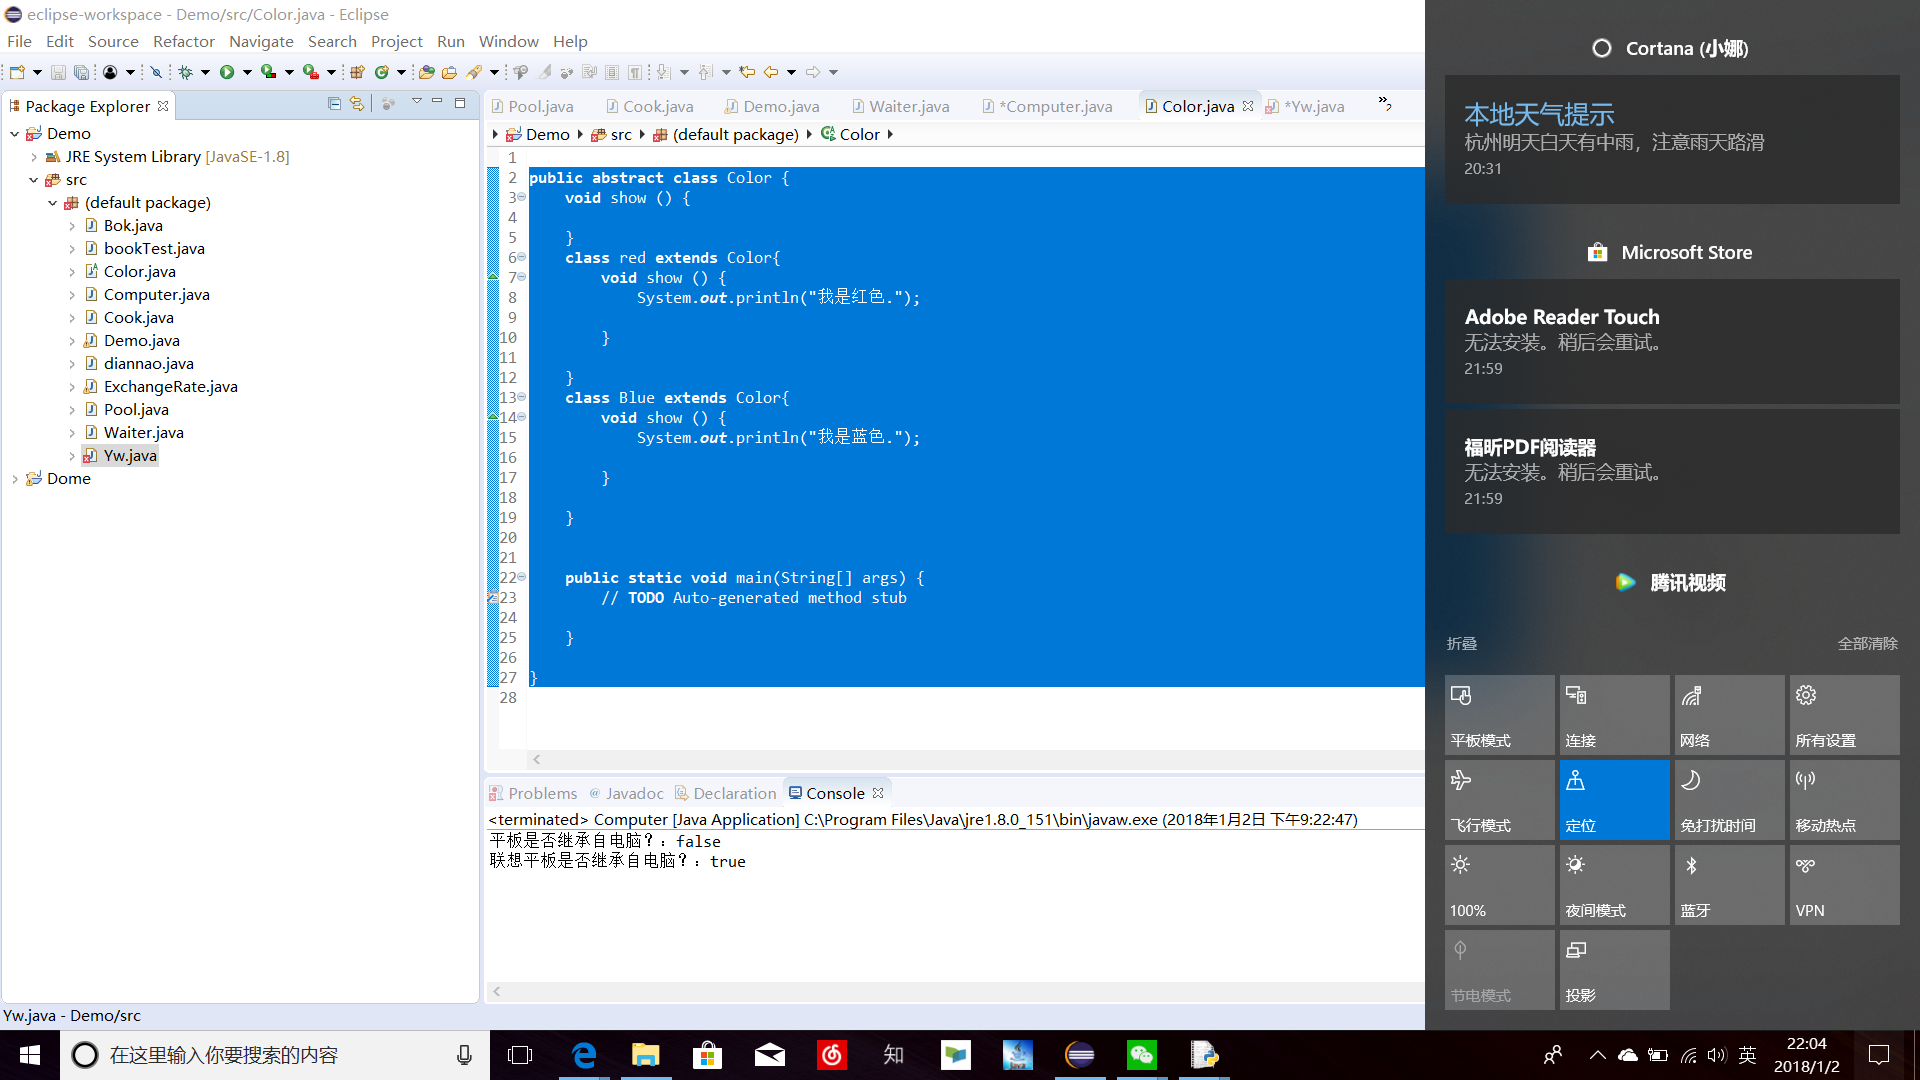Click 全部清除 to clear all notifications
This screenshot has height=1080, width=1920.
point(1867,643)
